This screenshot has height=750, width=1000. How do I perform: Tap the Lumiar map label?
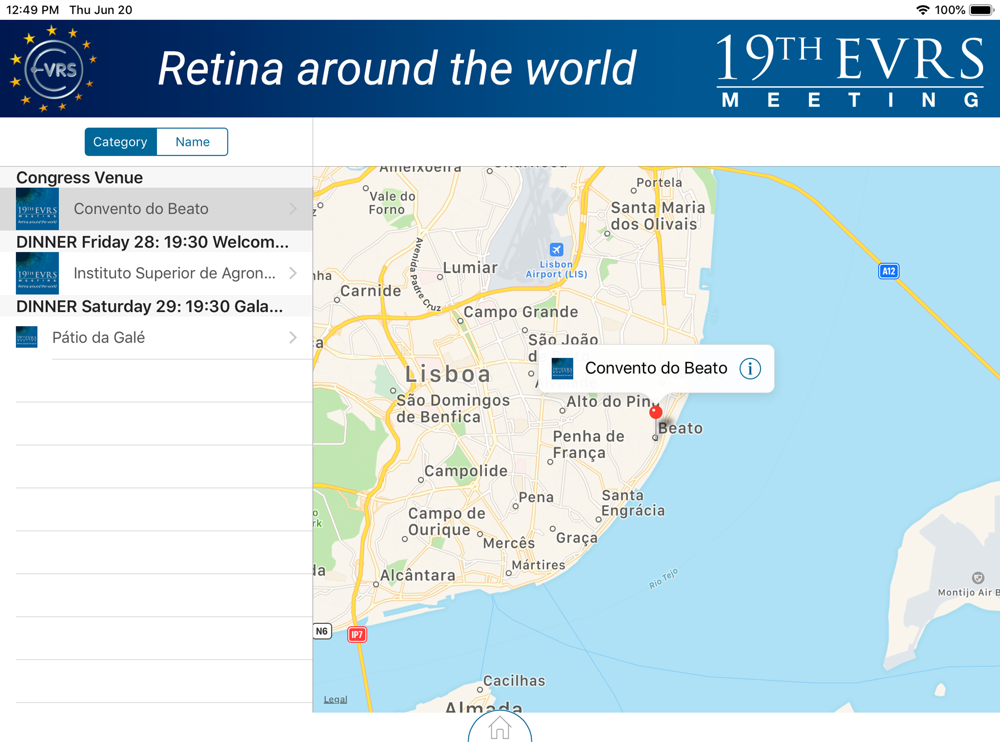click(x=470, y=268)
